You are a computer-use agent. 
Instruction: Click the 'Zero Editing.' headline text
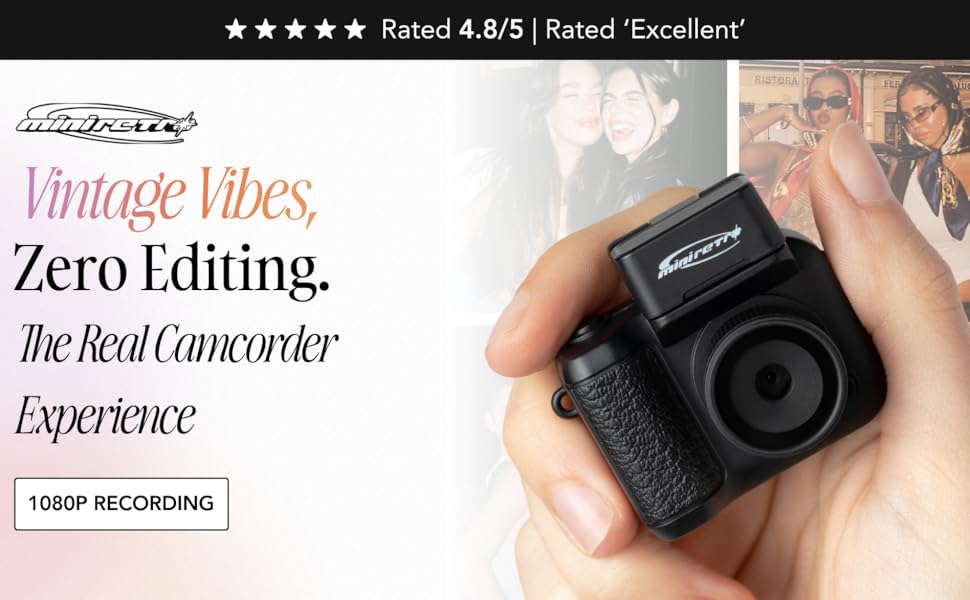(171, 270)
